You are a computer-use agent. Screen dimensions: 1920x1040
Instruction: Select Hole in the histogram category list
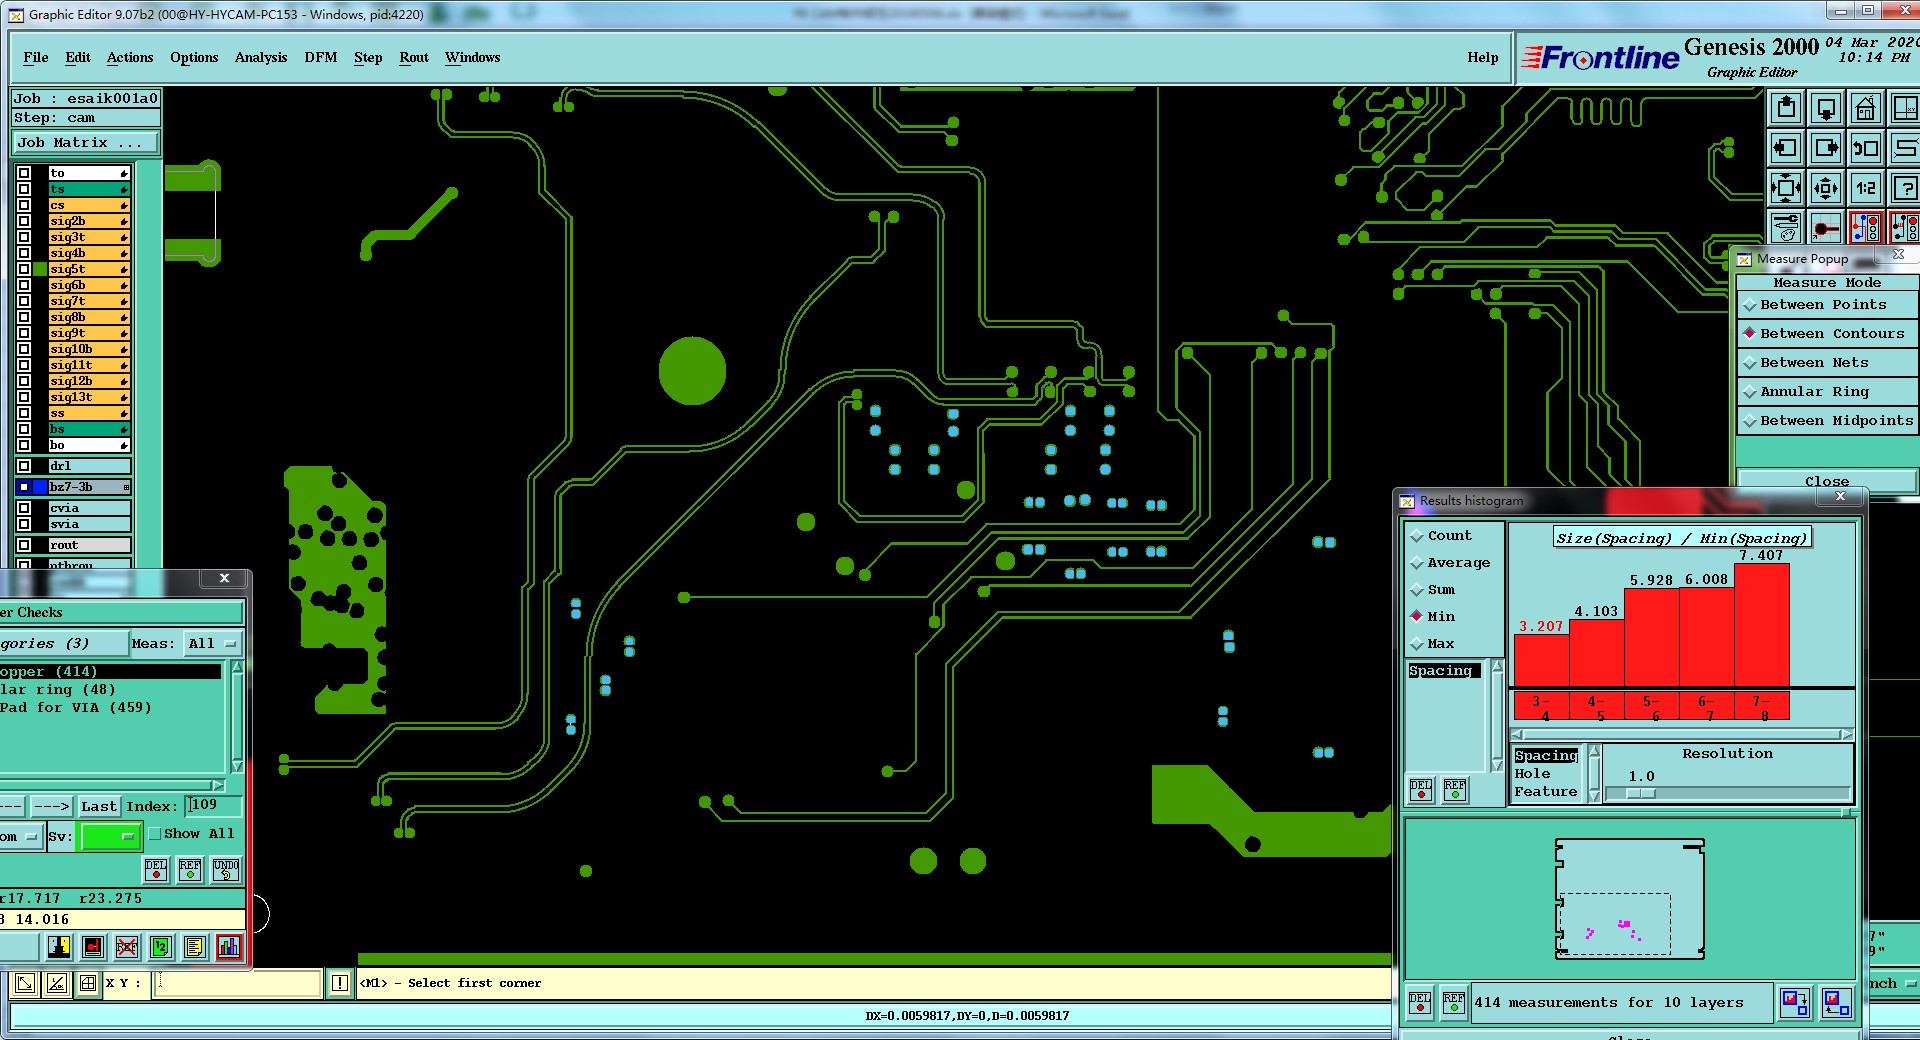point(1532,774)
